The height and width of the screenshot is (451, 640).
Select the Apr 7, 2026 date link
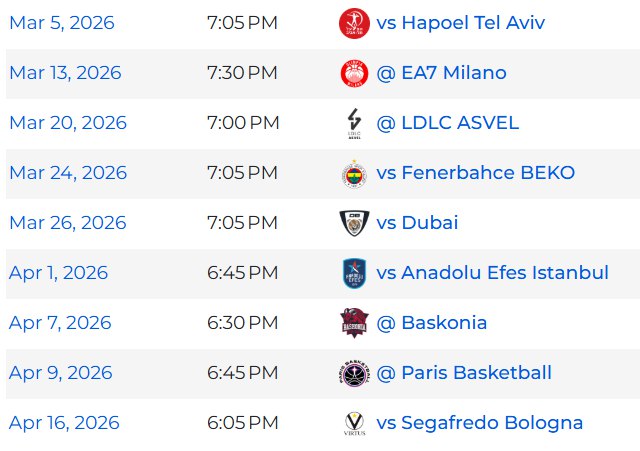pyautogui.click(x=60, y=323)
